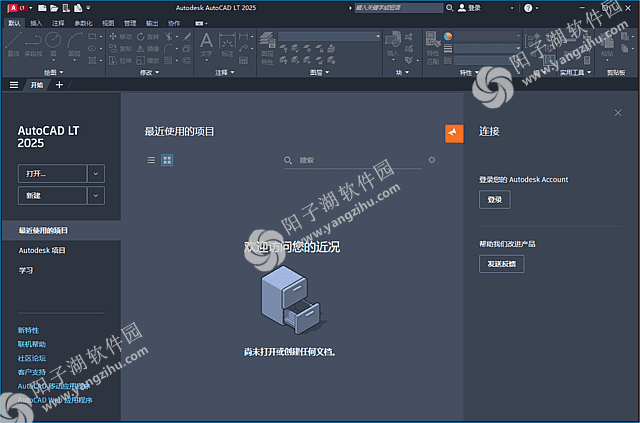This screenshot has width=640, height=423.
Task: Switch to the 输出 ribbon tab
Action: 152,23
